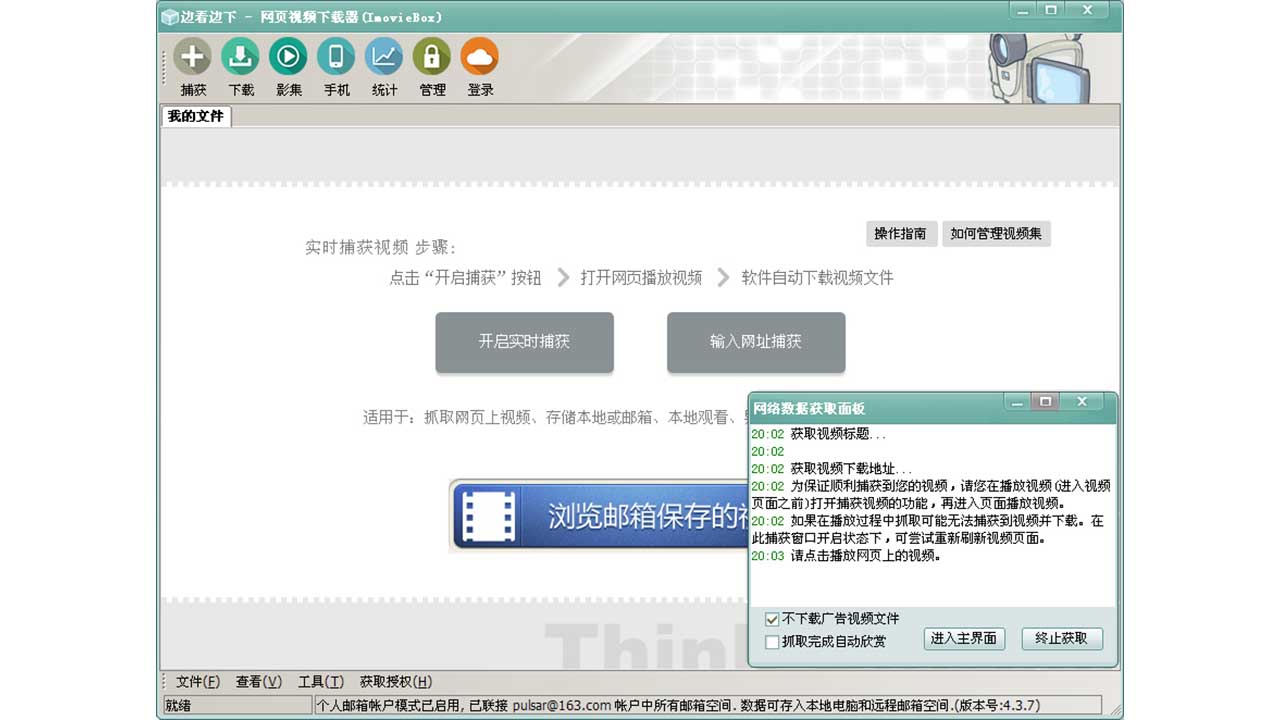The image size is (1280, 720).
Task: Switch to the 我的文件 tab
Action: click(195, 116)
